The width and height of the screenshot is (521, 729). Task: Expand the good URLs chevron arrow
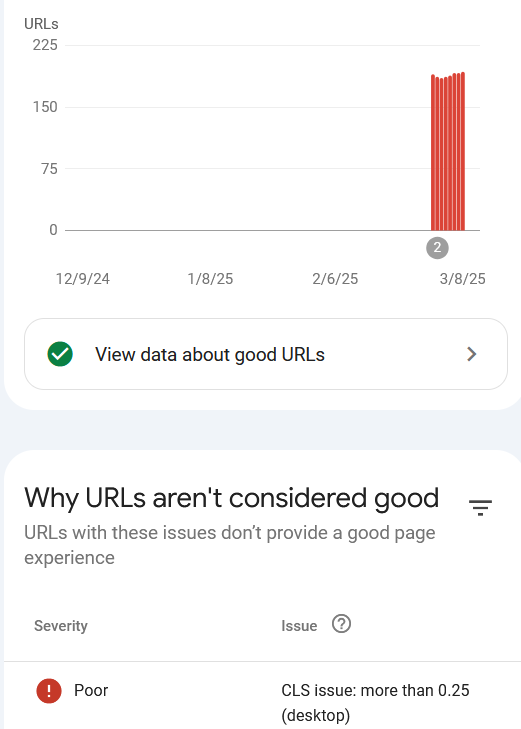click(x=472, y=354)
